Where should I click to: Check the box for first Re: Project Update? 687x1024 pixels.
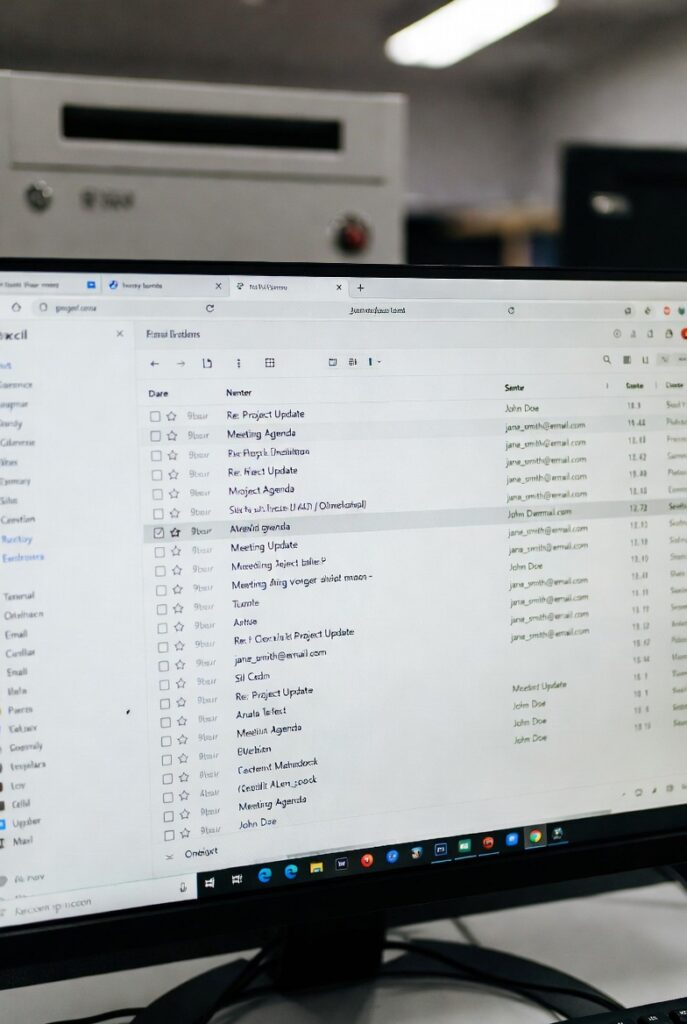[155, 416]
